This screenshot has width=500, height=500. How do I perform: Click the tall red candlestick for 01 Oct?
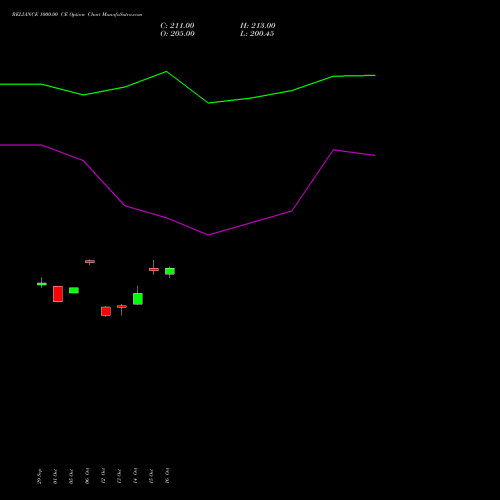coord(58,294)
